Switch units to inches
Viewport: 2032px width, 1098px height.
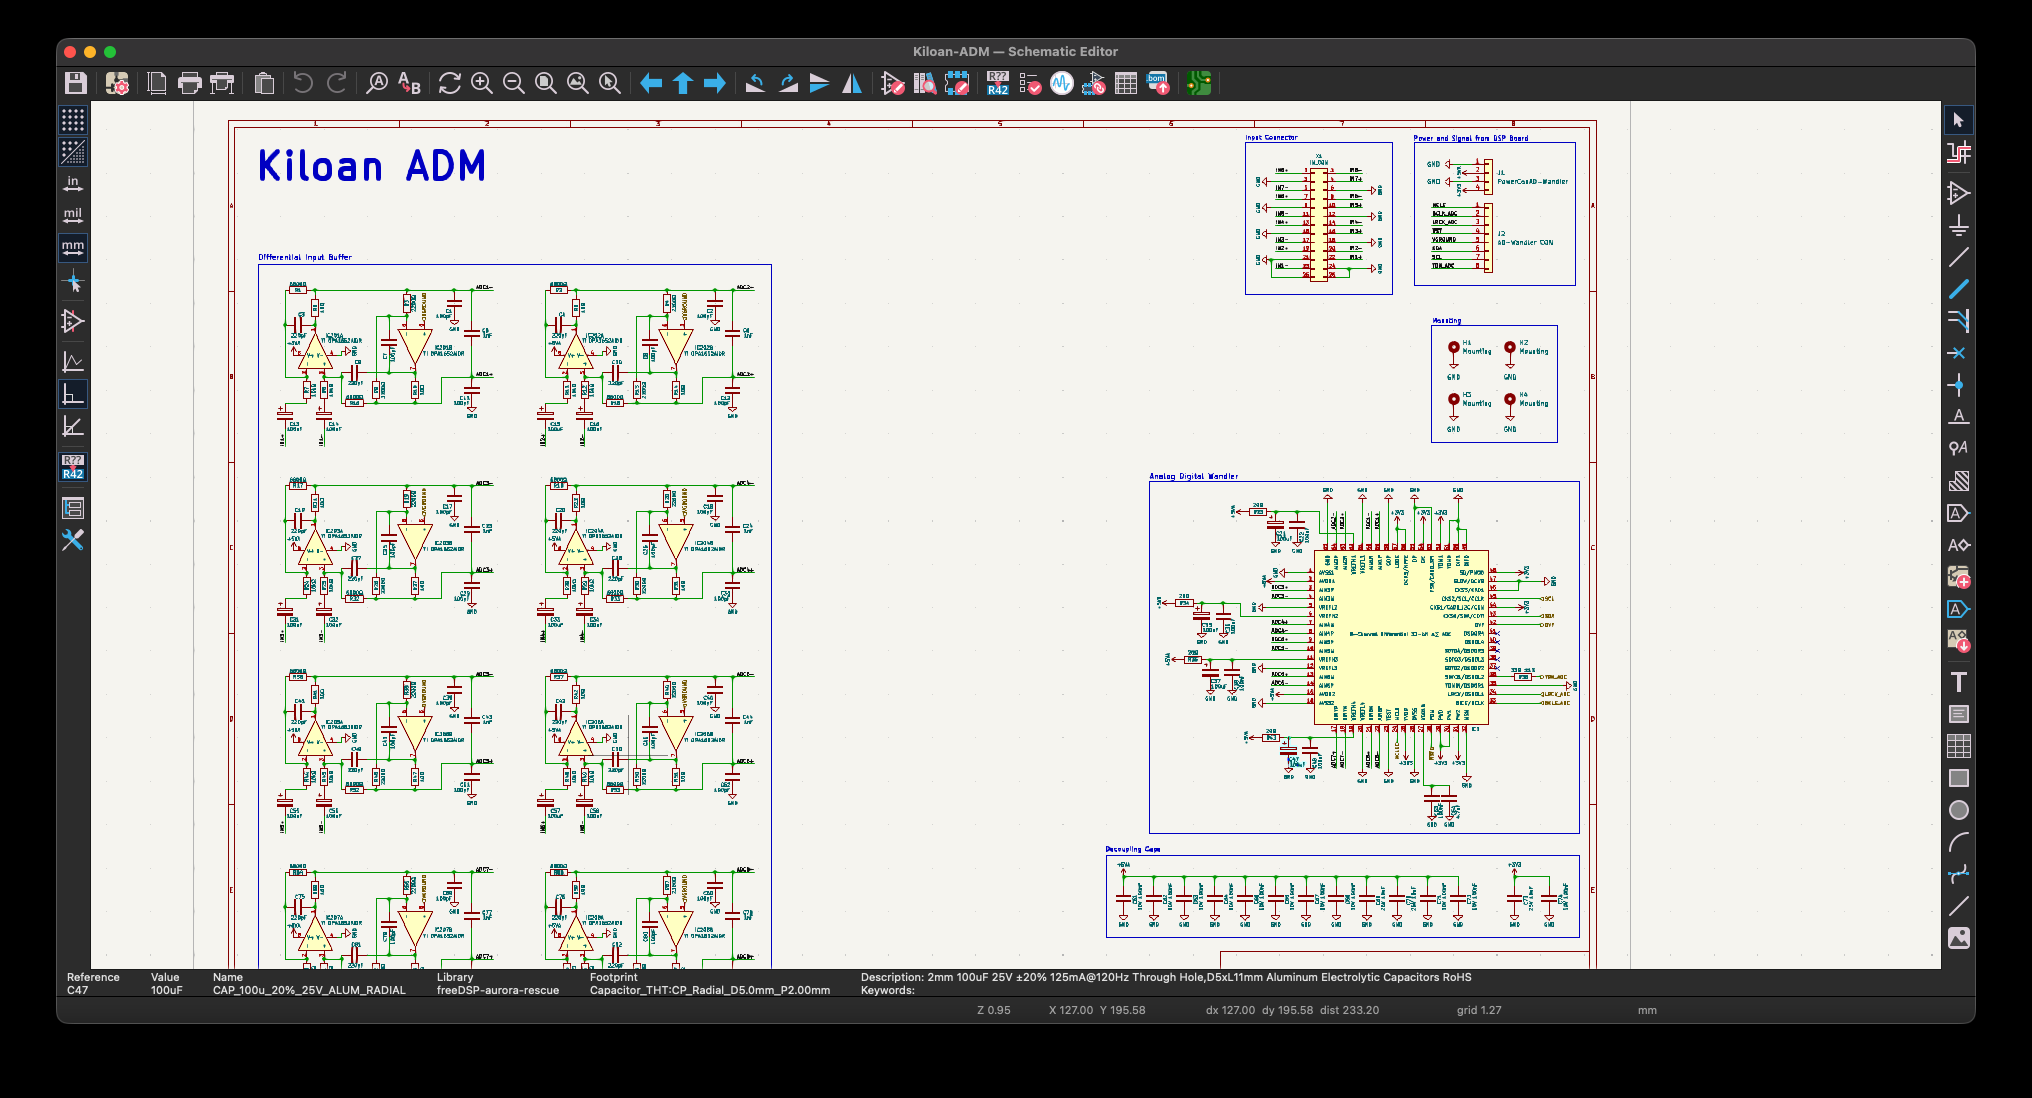tap(73, 184)
